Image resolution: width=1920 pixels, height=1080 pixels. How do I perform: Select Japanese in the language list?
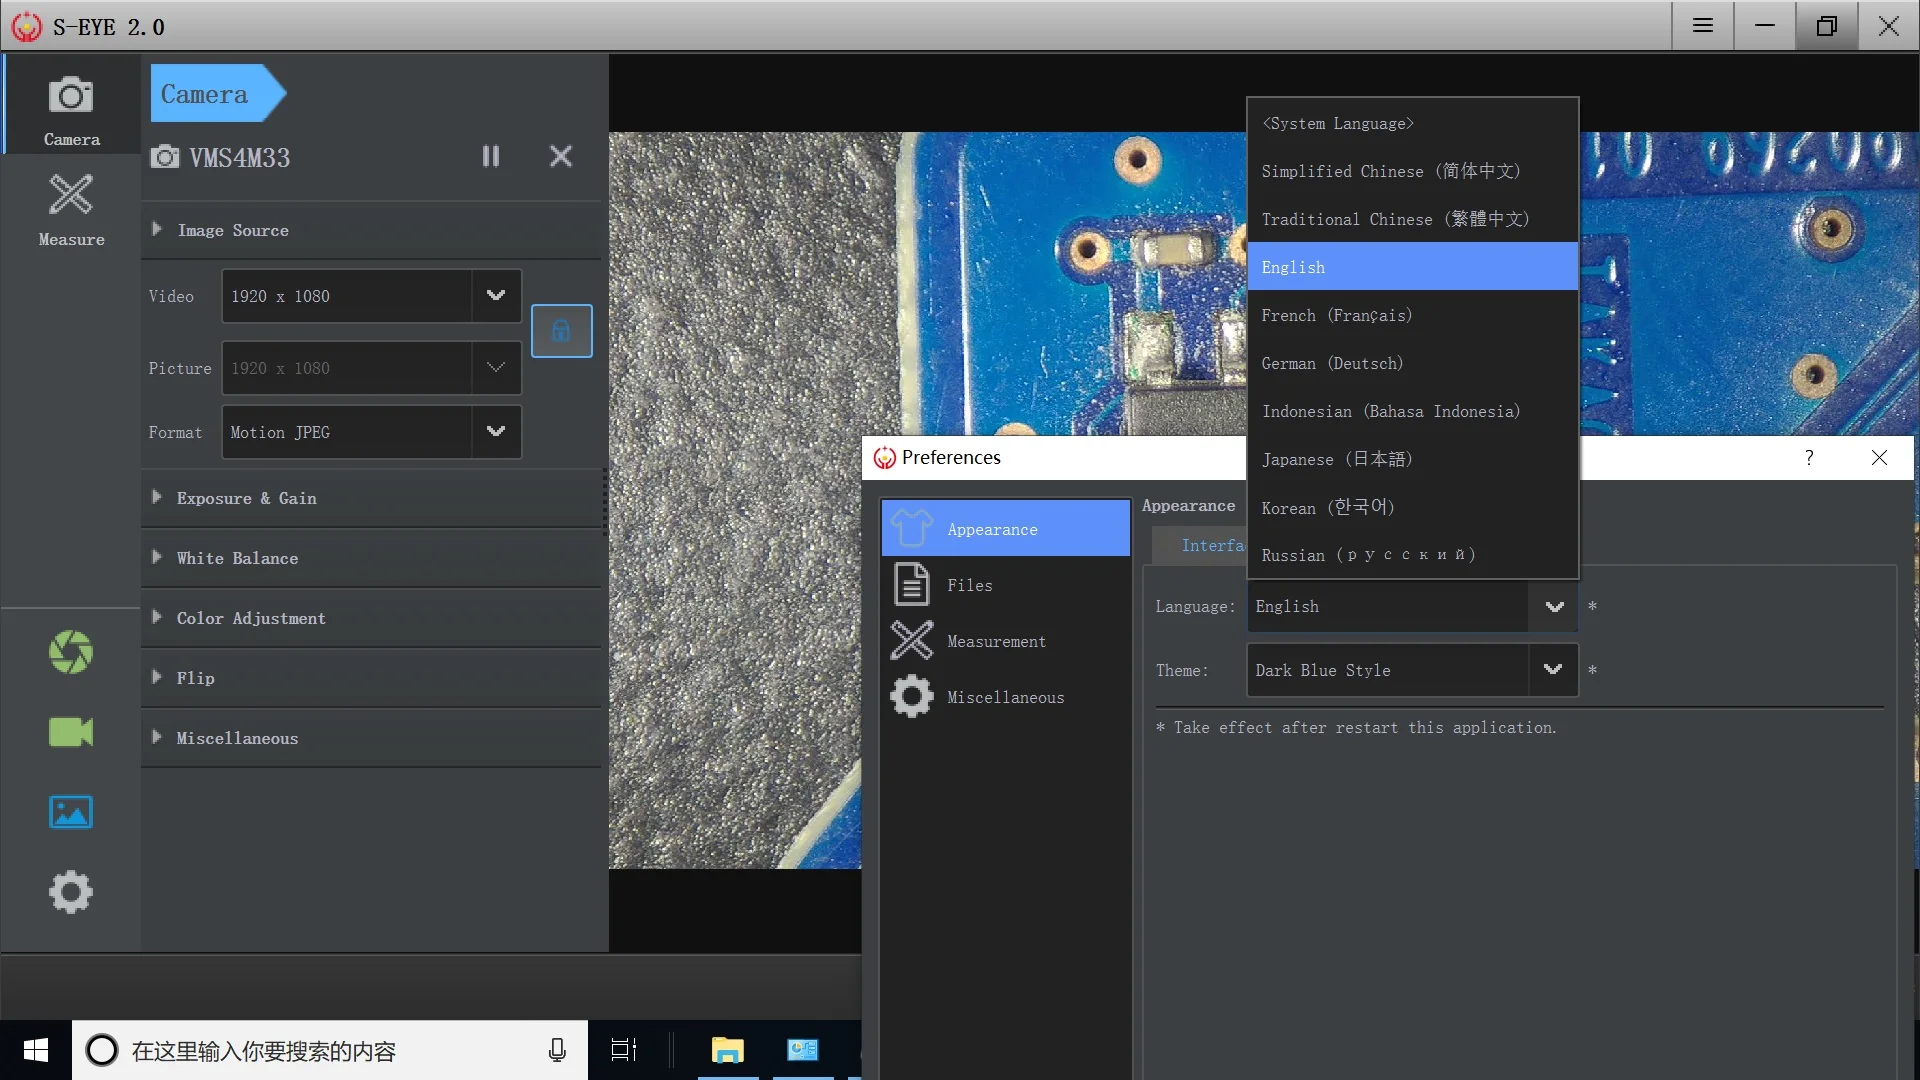1336,459
